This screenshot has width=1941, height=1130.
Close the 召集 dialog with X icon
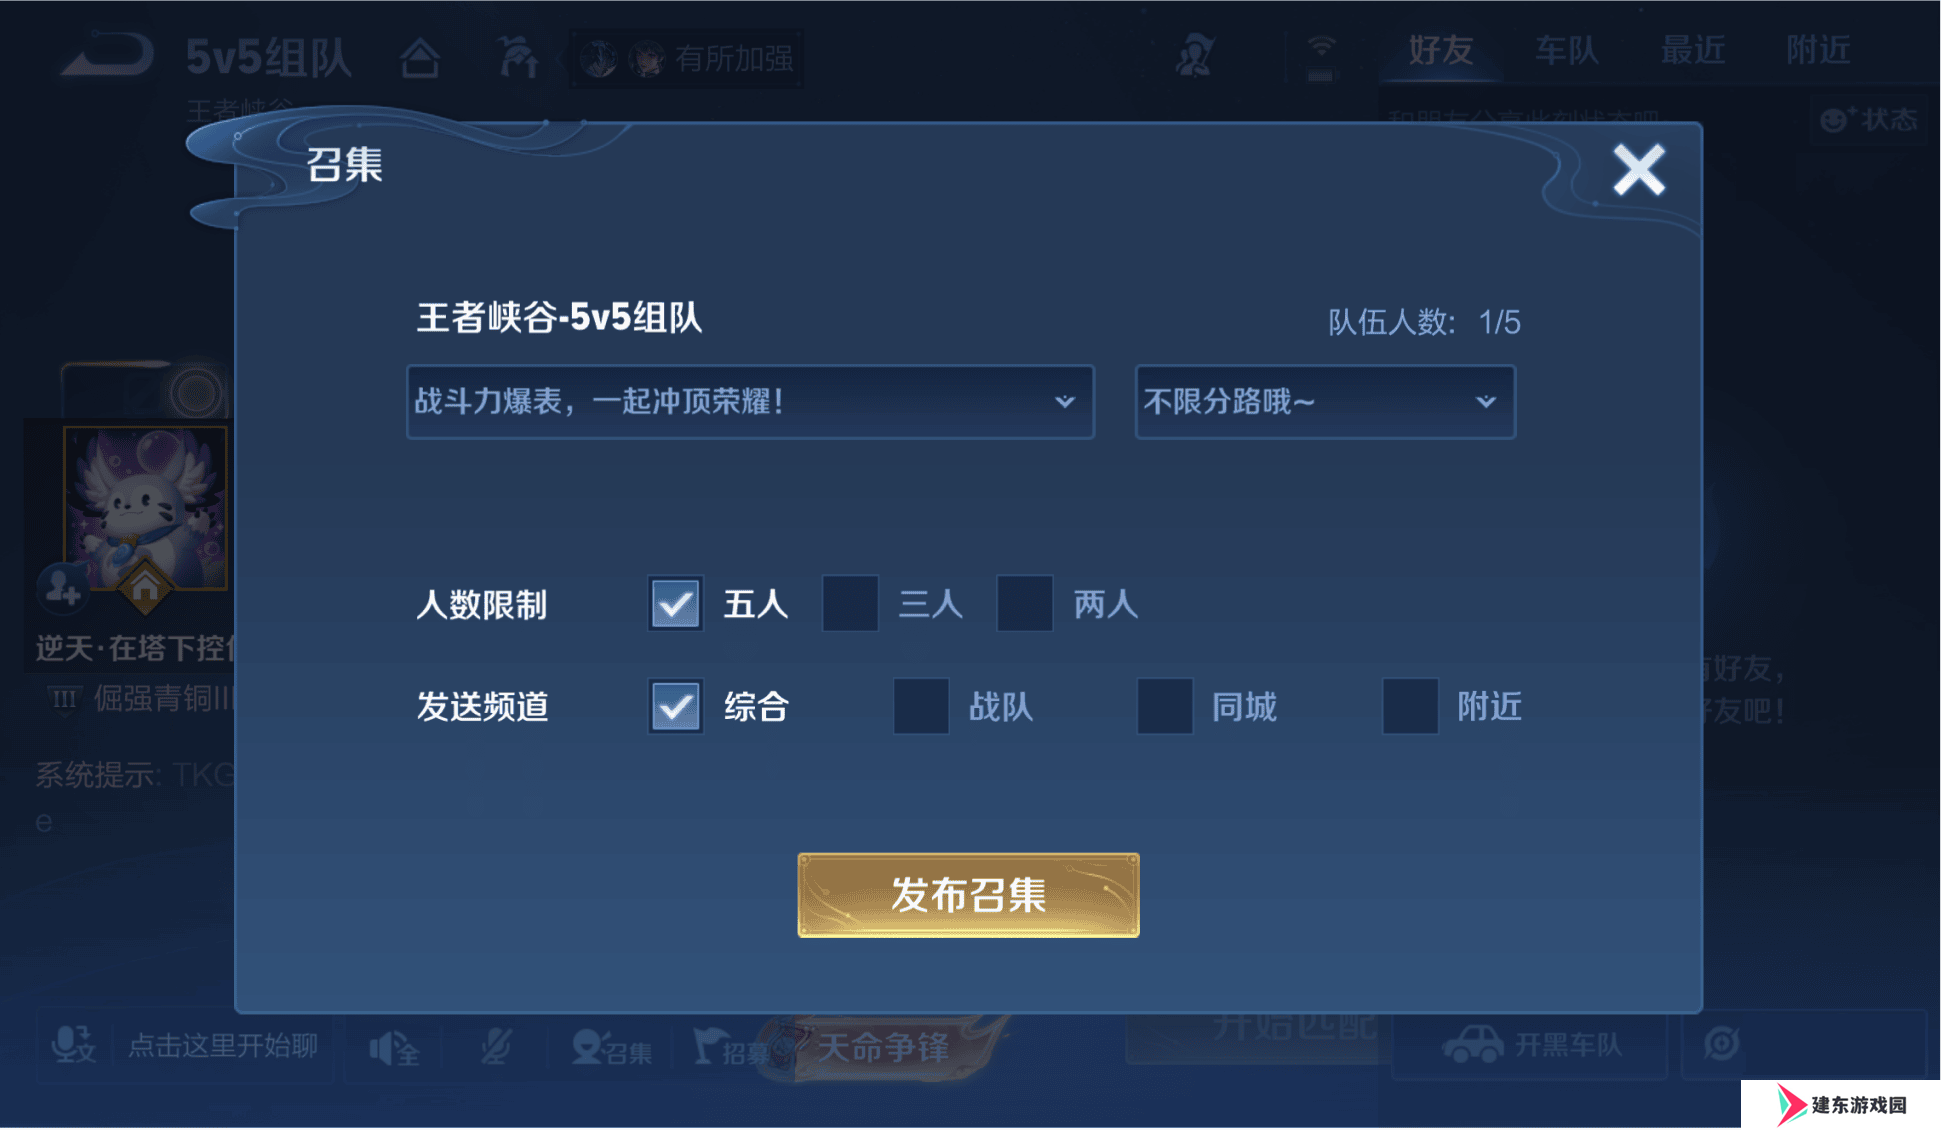click(1638, 170)
